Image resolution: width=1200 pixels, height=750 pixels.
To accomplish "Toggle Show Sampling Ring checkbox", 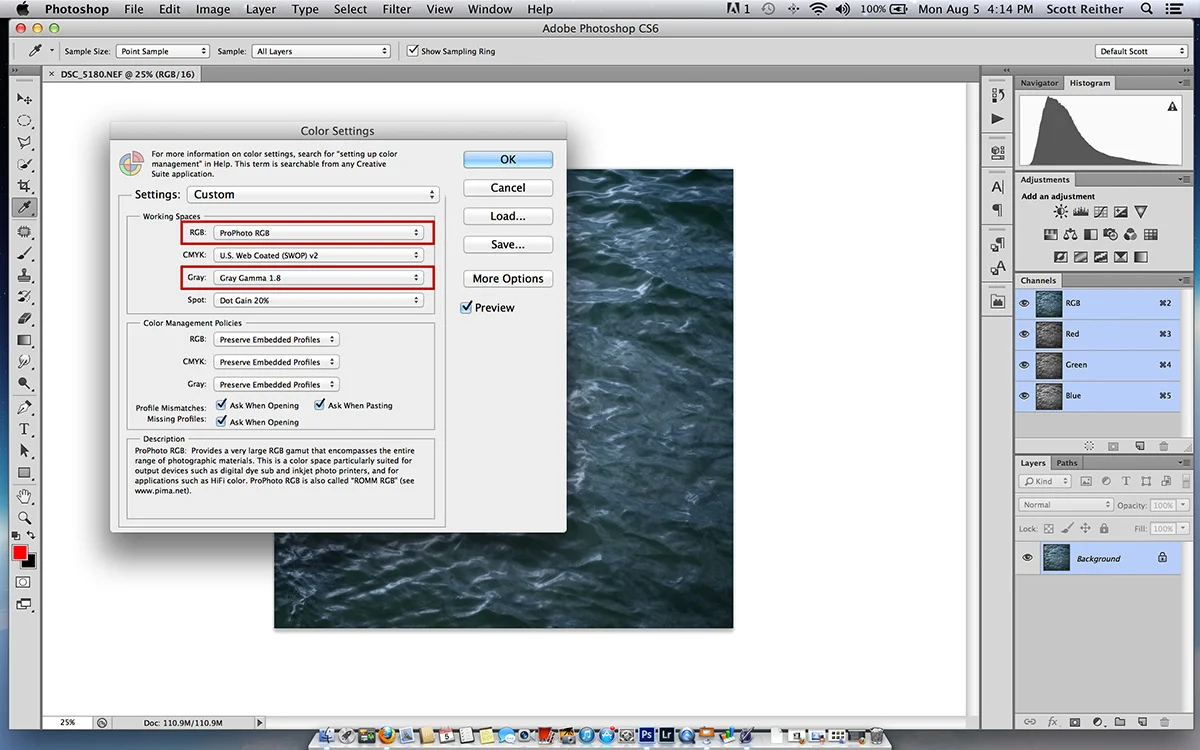I will (x=413, y=51).
